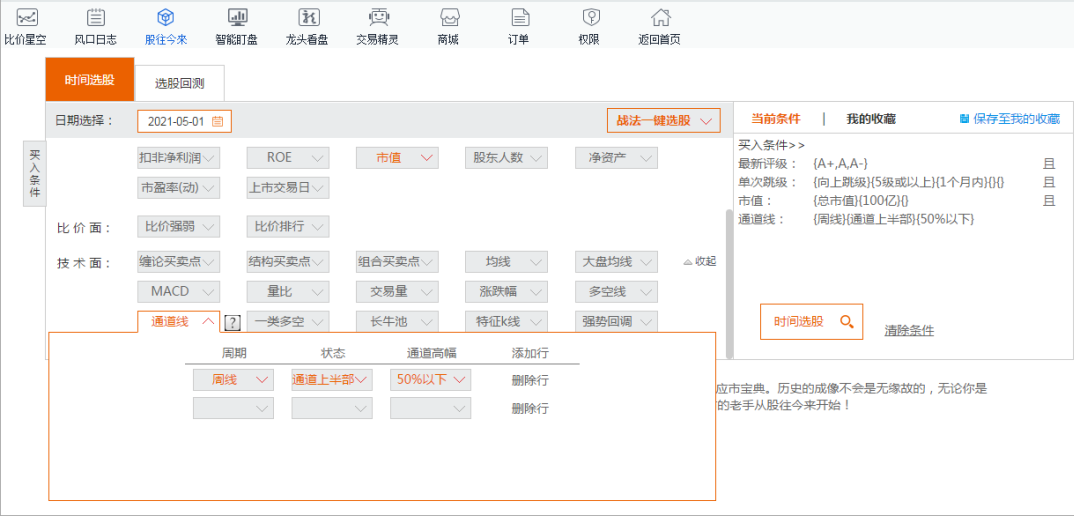Open the 大盘均线 dropdown
The height and width of the screenshot is (516, 1074).
coord(616,262)
